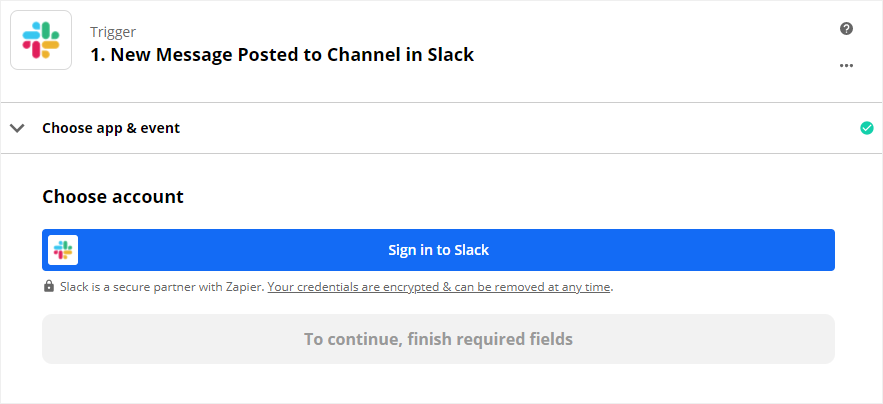Click the Slack app logo in trigger header
The image size is (883, 404).
point(41,40)
